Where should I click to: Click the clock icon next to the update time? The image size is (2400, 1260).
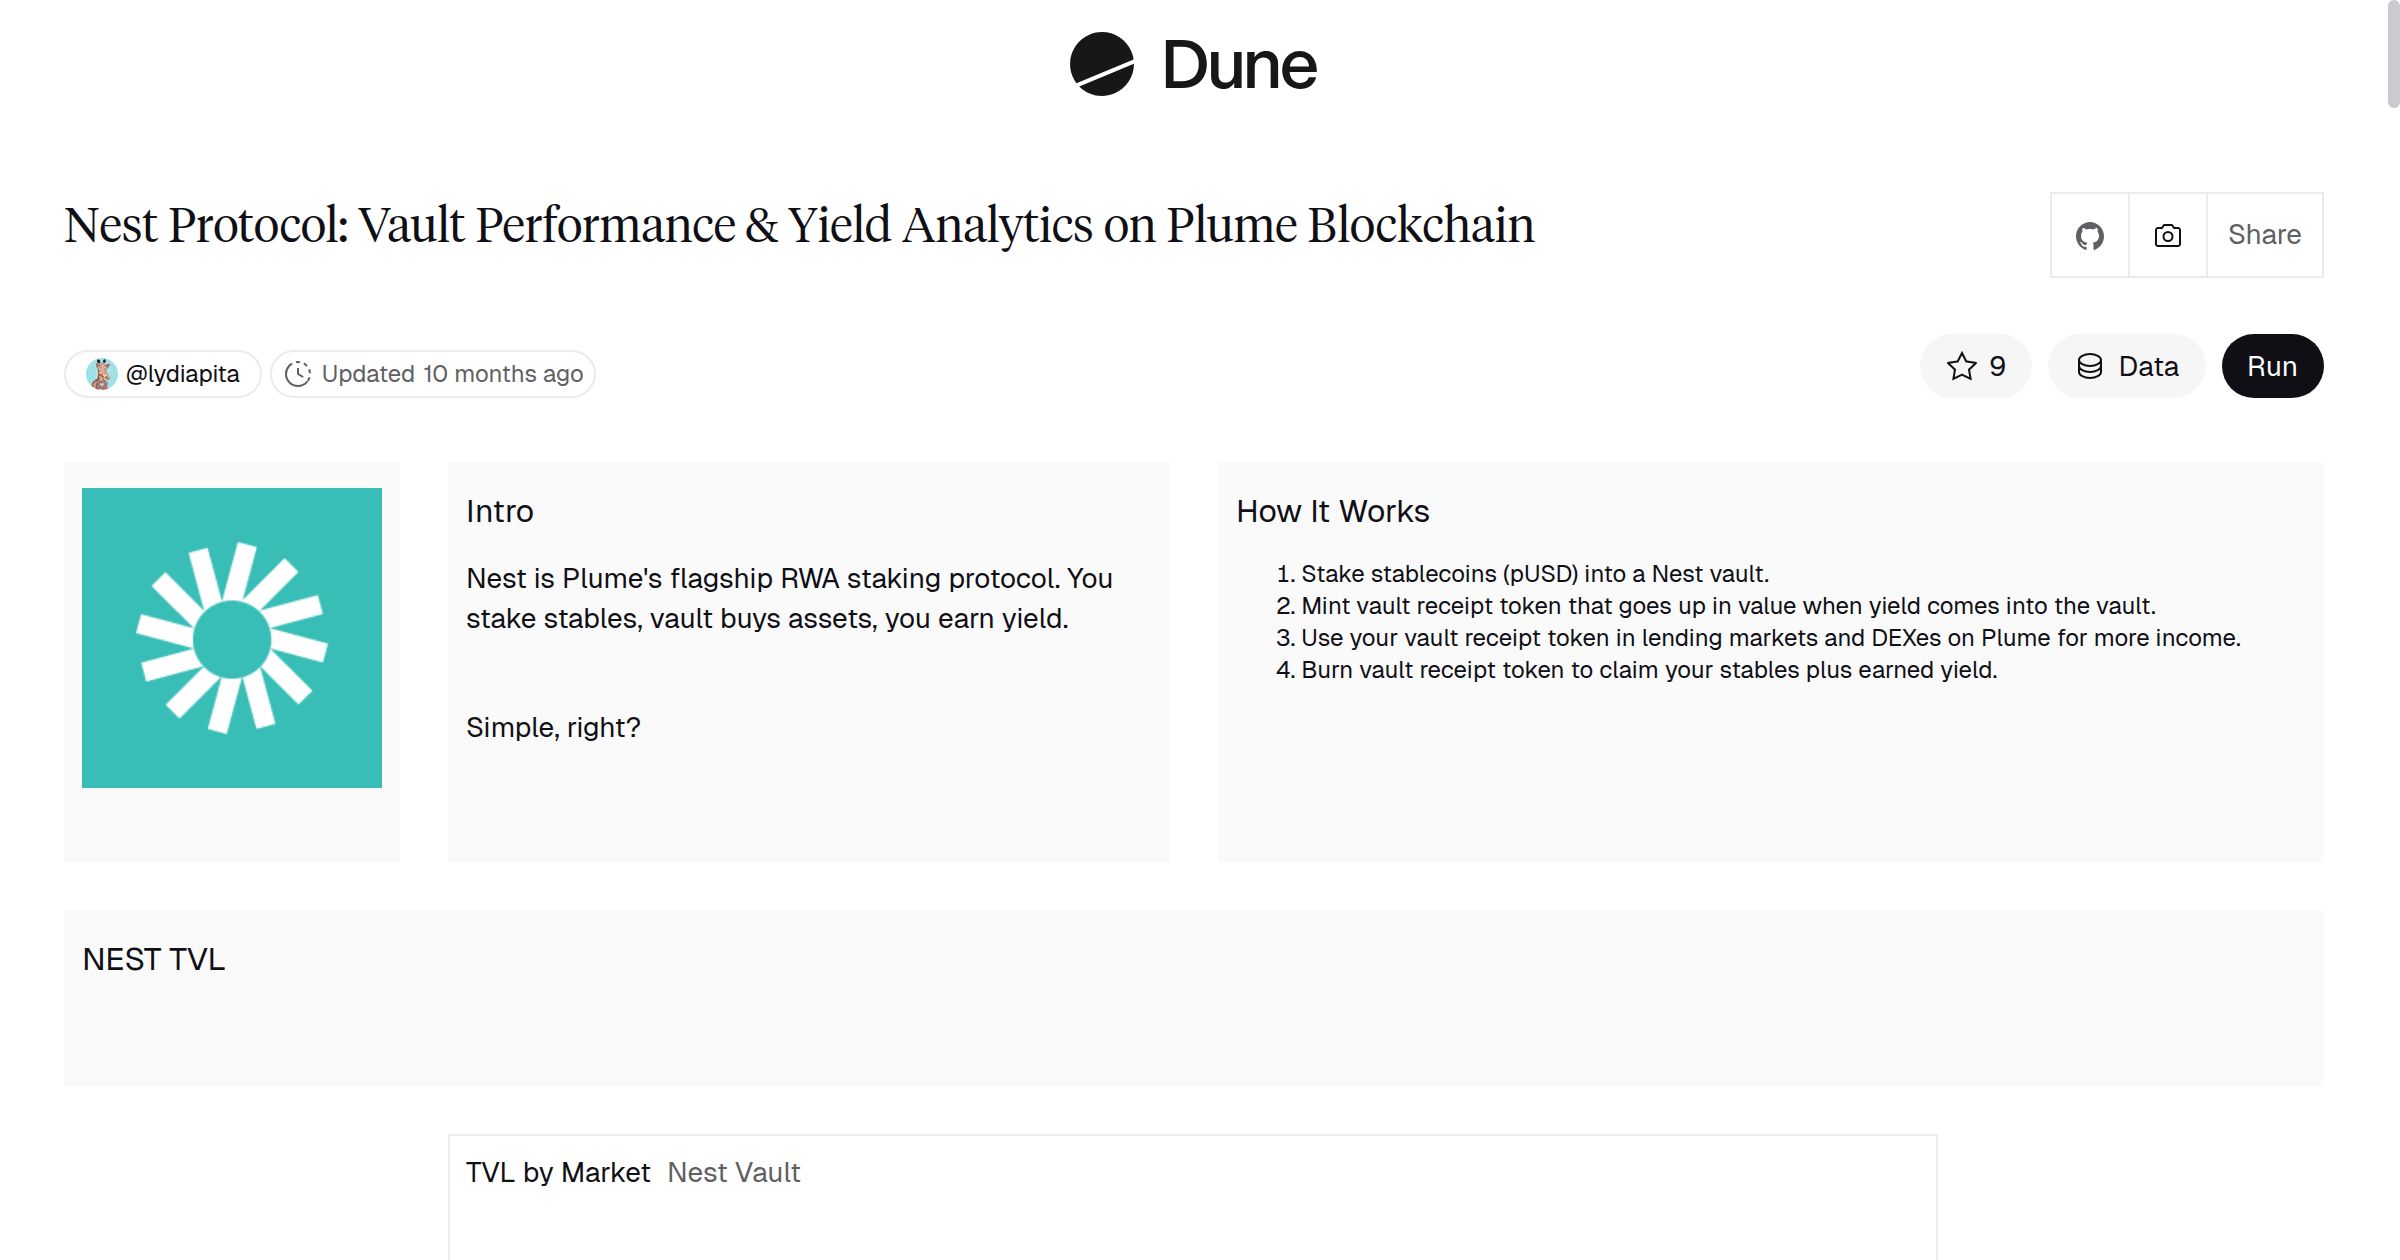pos(300,372)
